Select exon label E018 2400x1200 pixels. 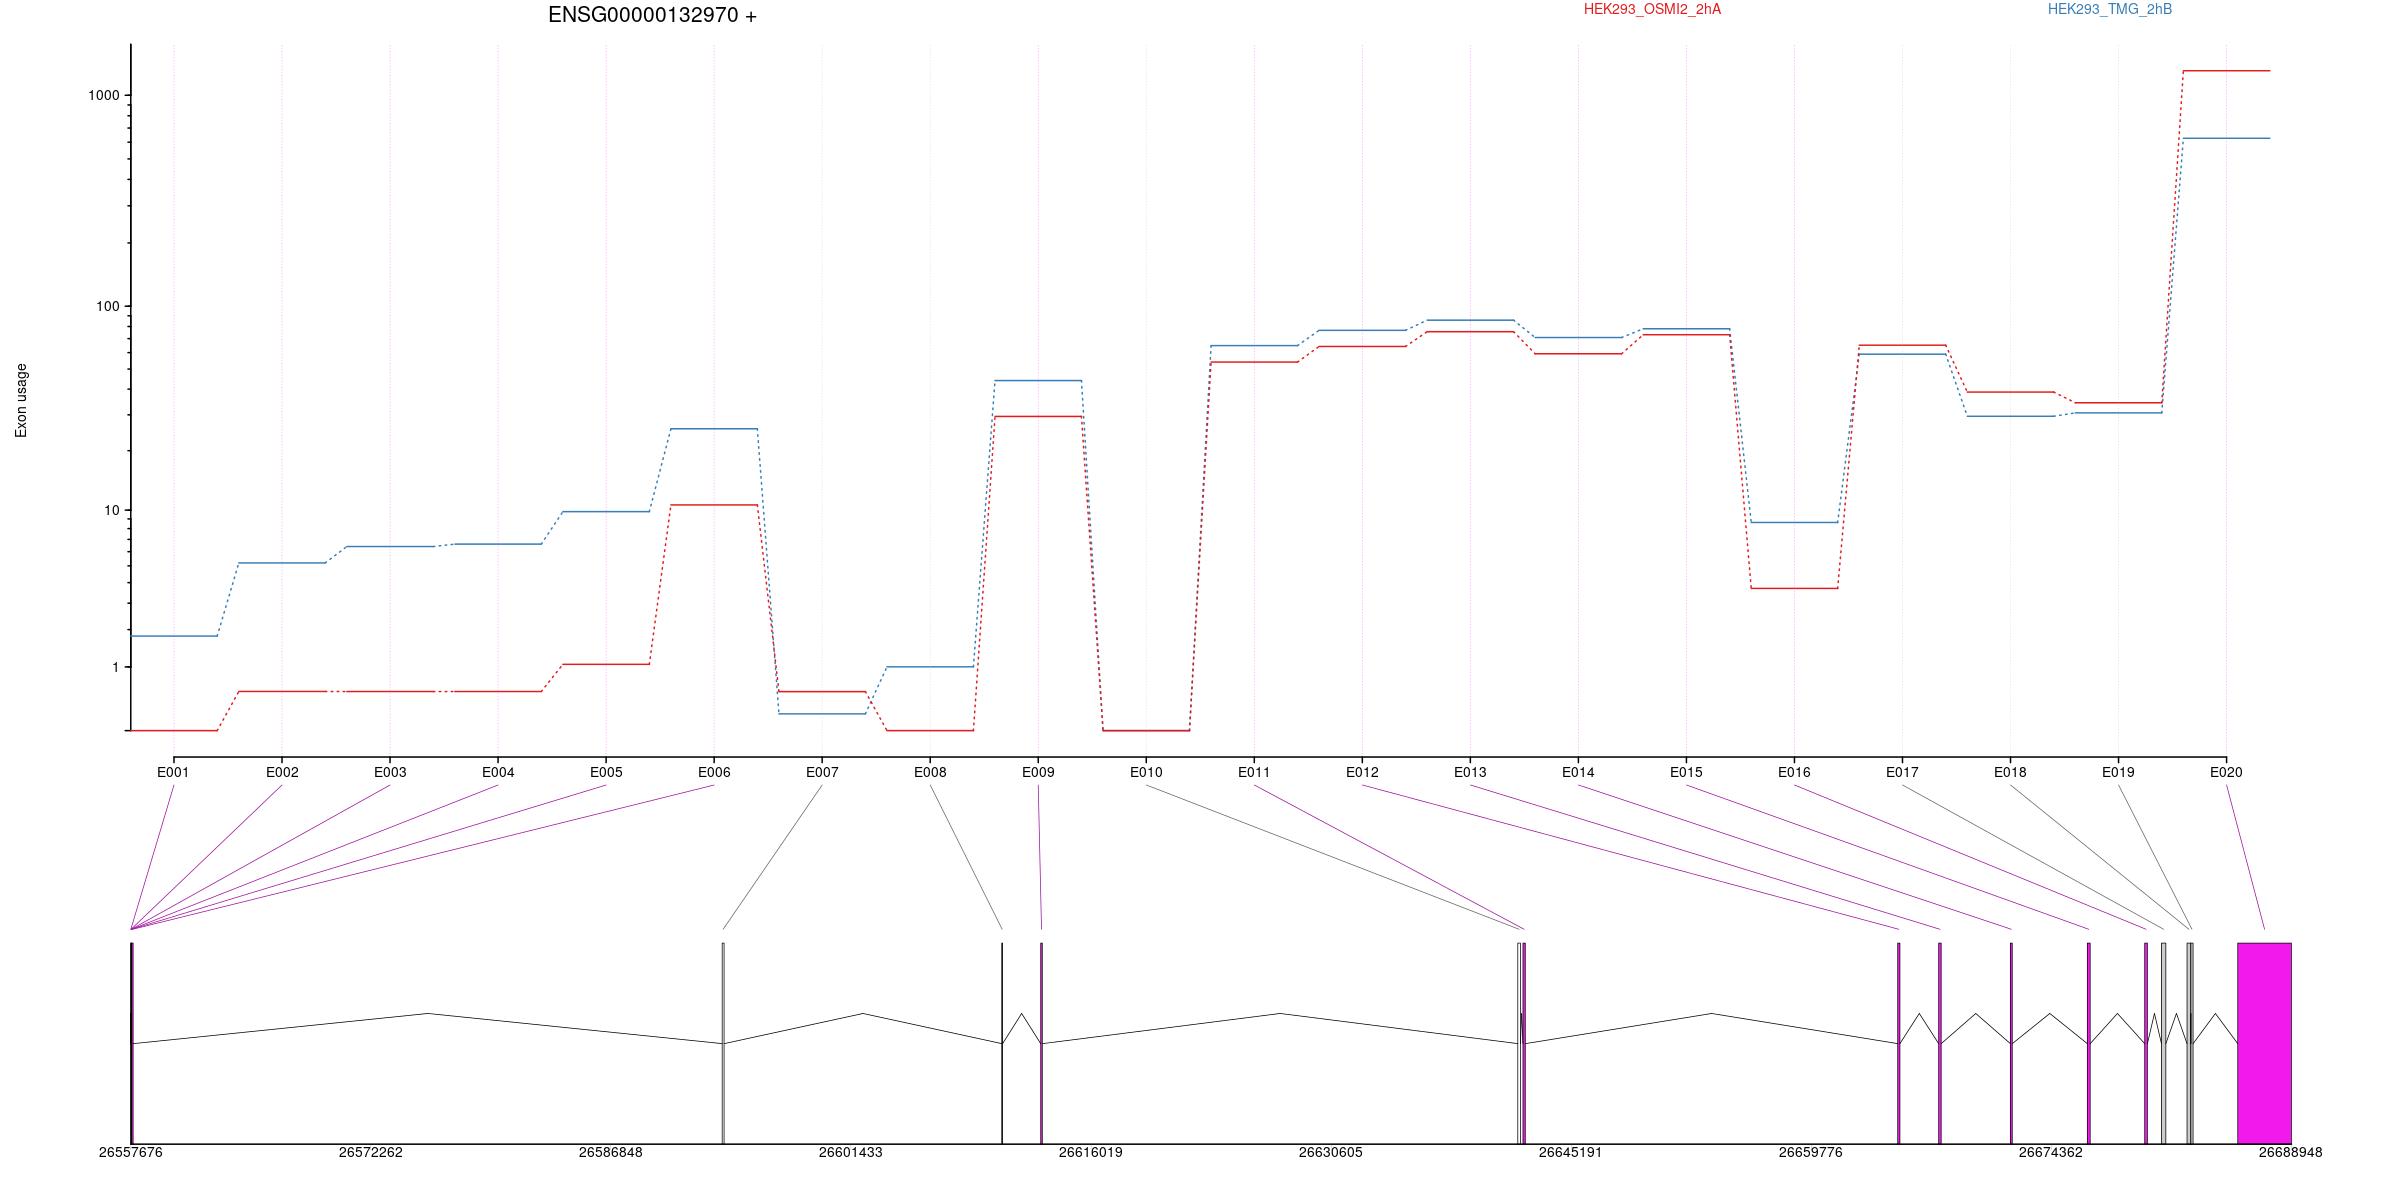click(2010, 772)
